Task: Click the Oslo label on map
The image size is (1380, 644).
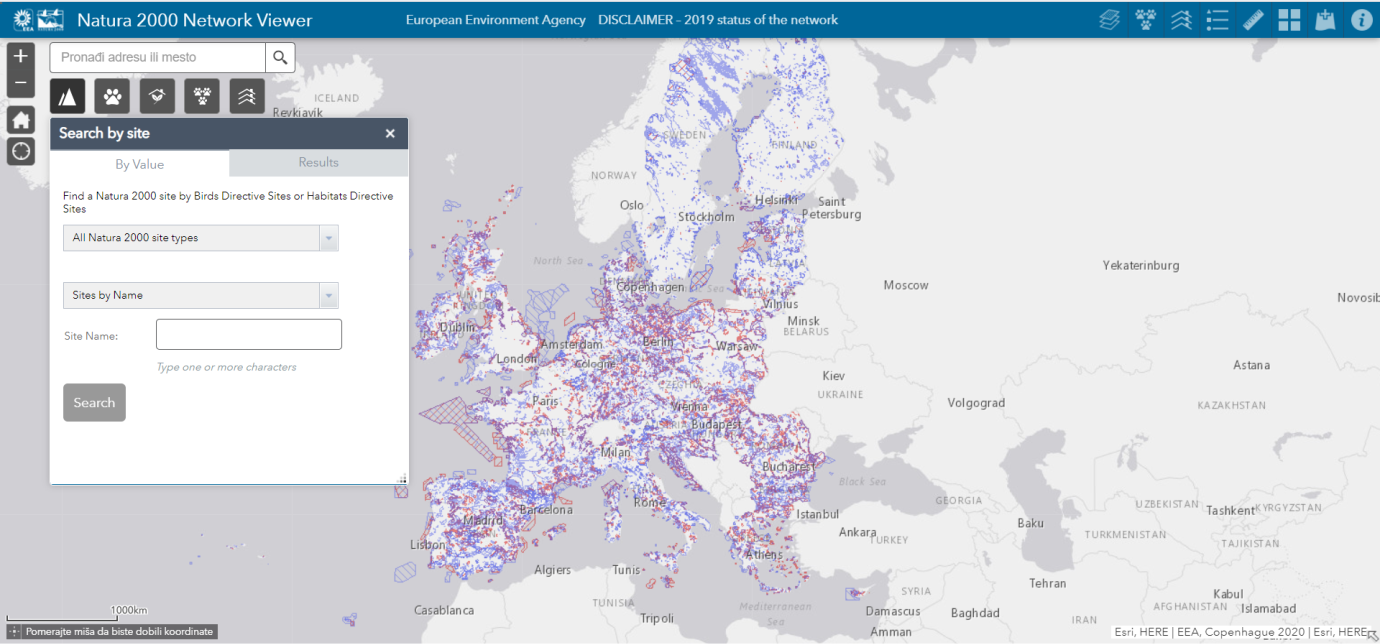Action: [632, 205]
